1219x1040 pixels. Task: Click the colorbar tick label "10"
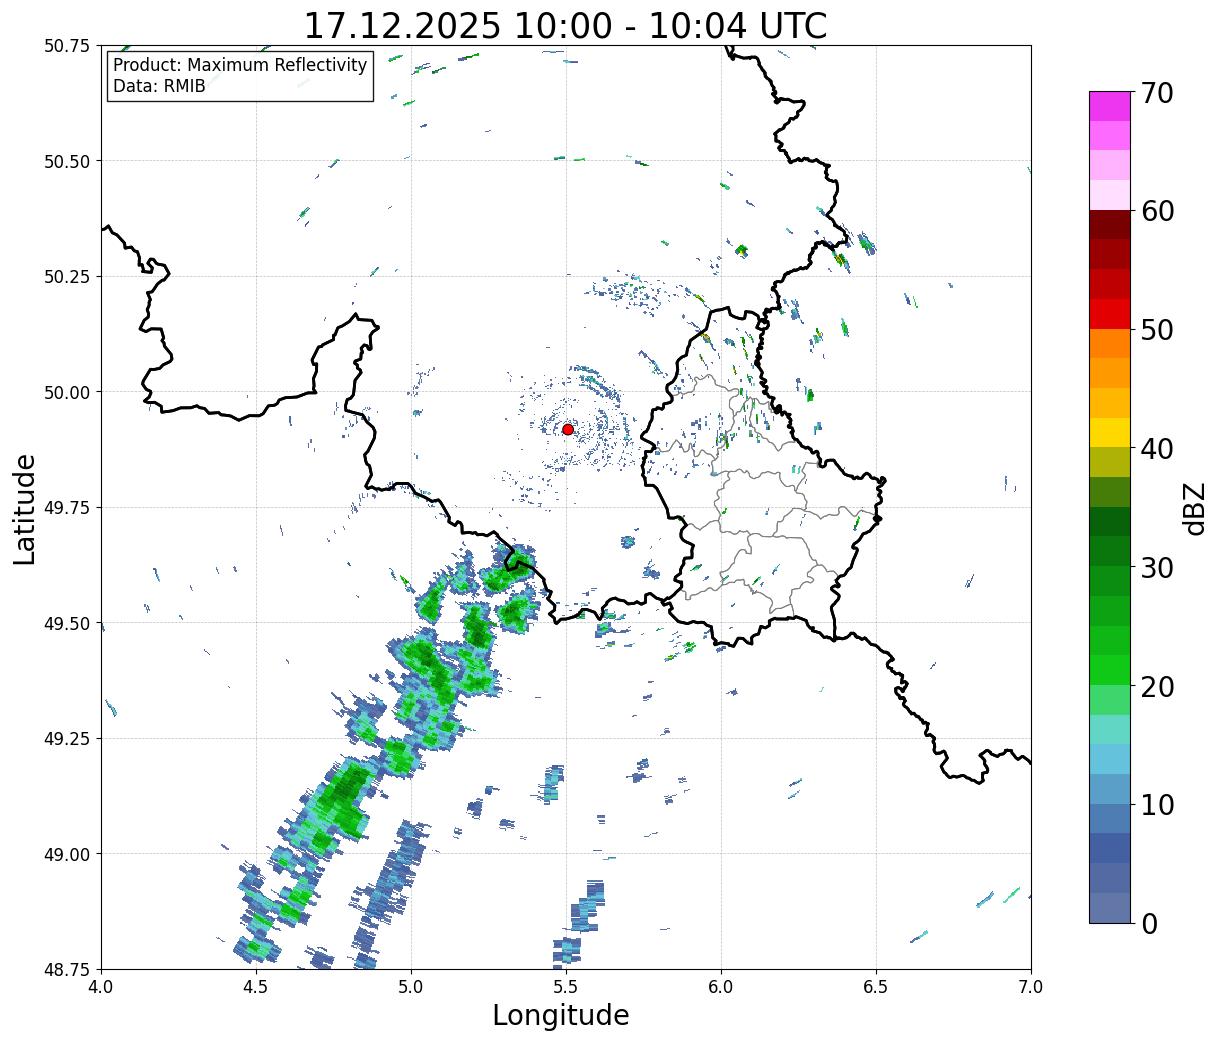click(x=1157, y=804)
